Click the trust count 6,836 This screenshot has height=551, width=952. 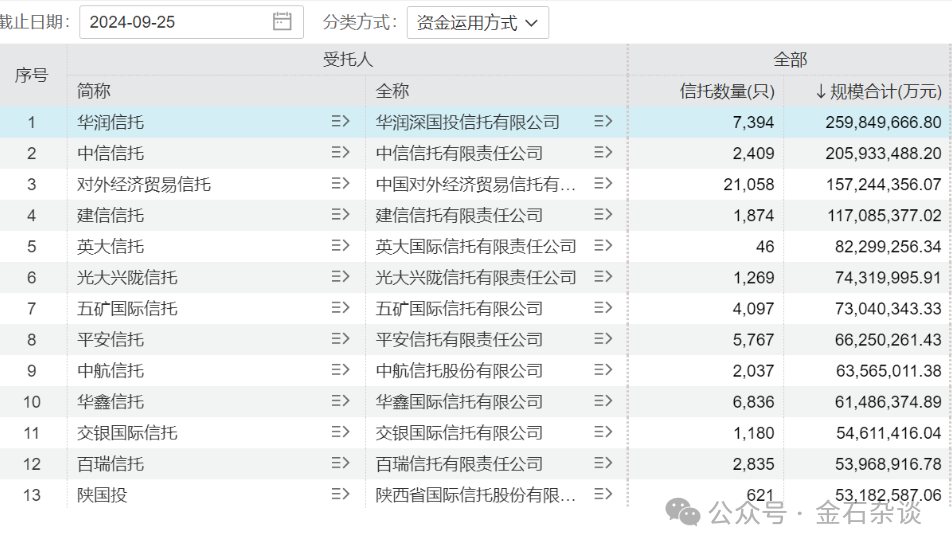[753, 402]
